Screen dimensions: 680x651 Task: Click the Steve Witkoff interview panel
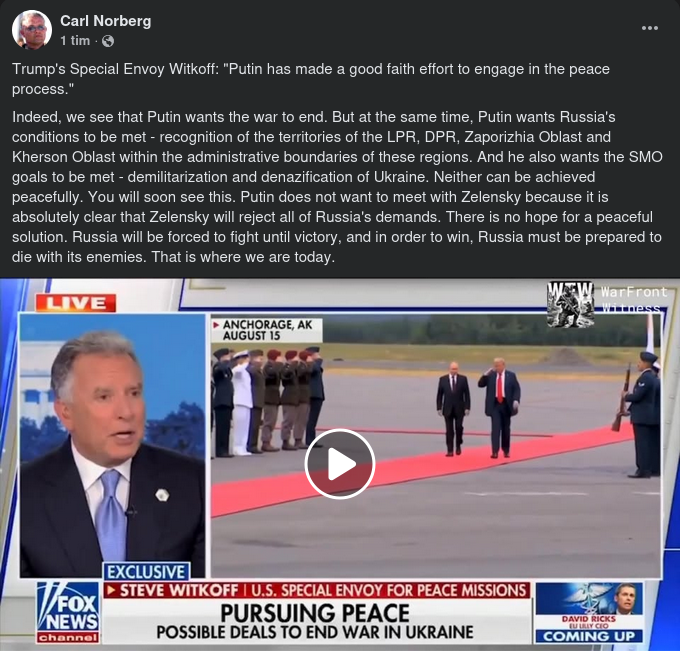click(x=112, y=445)
